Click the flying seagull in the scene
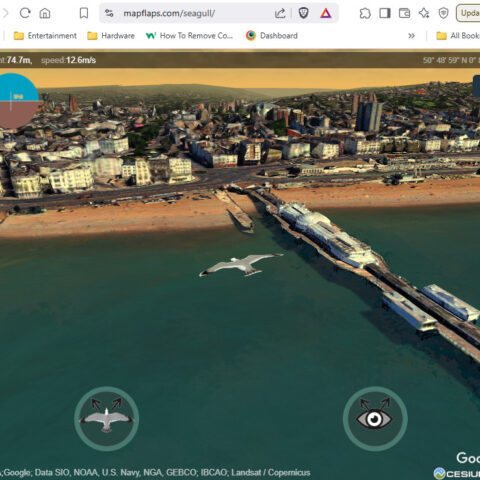The height and width of the screenshot is (480, 480). tap(241, 265)
